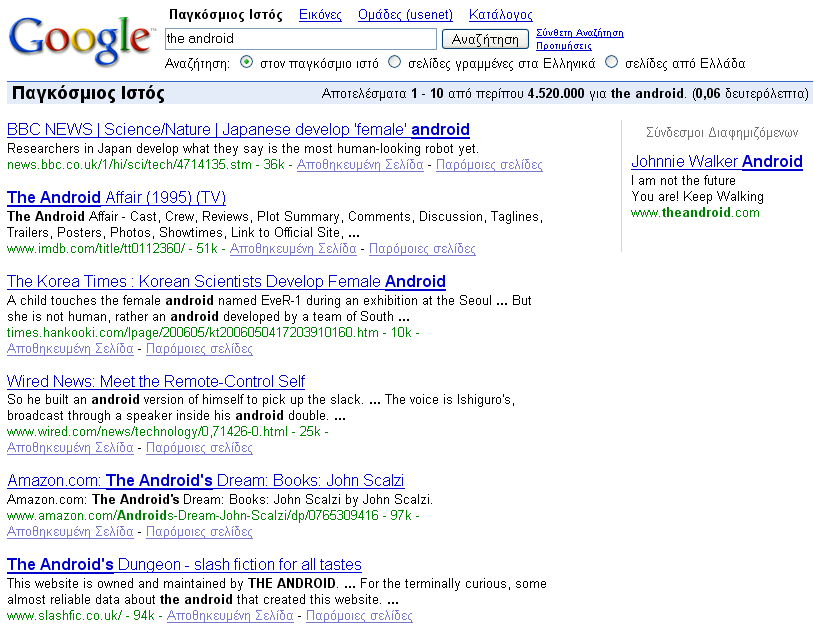Screen dimensions: 814x627
Task: Open the Ομάδες (usenet) tab
Action: coord(405,15)
